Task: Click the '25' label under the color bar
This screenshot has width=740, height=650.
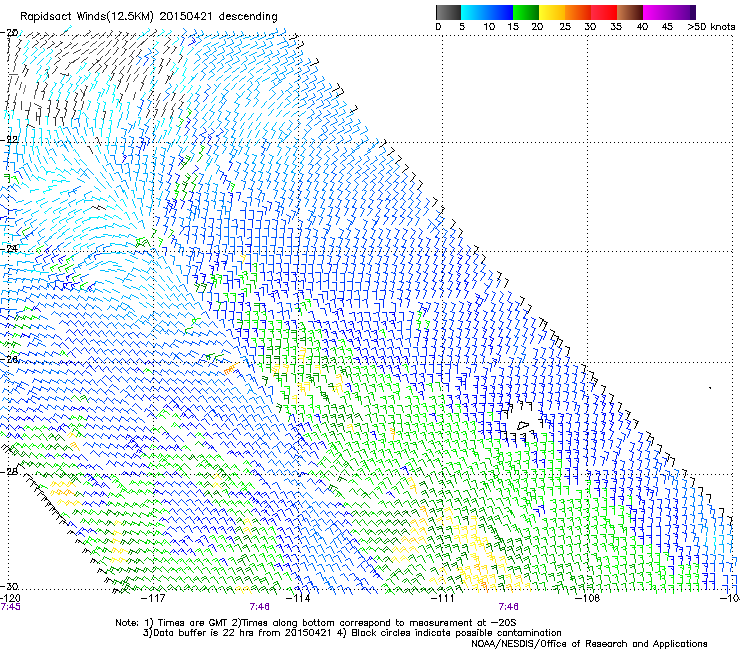Action: (565, 27)
